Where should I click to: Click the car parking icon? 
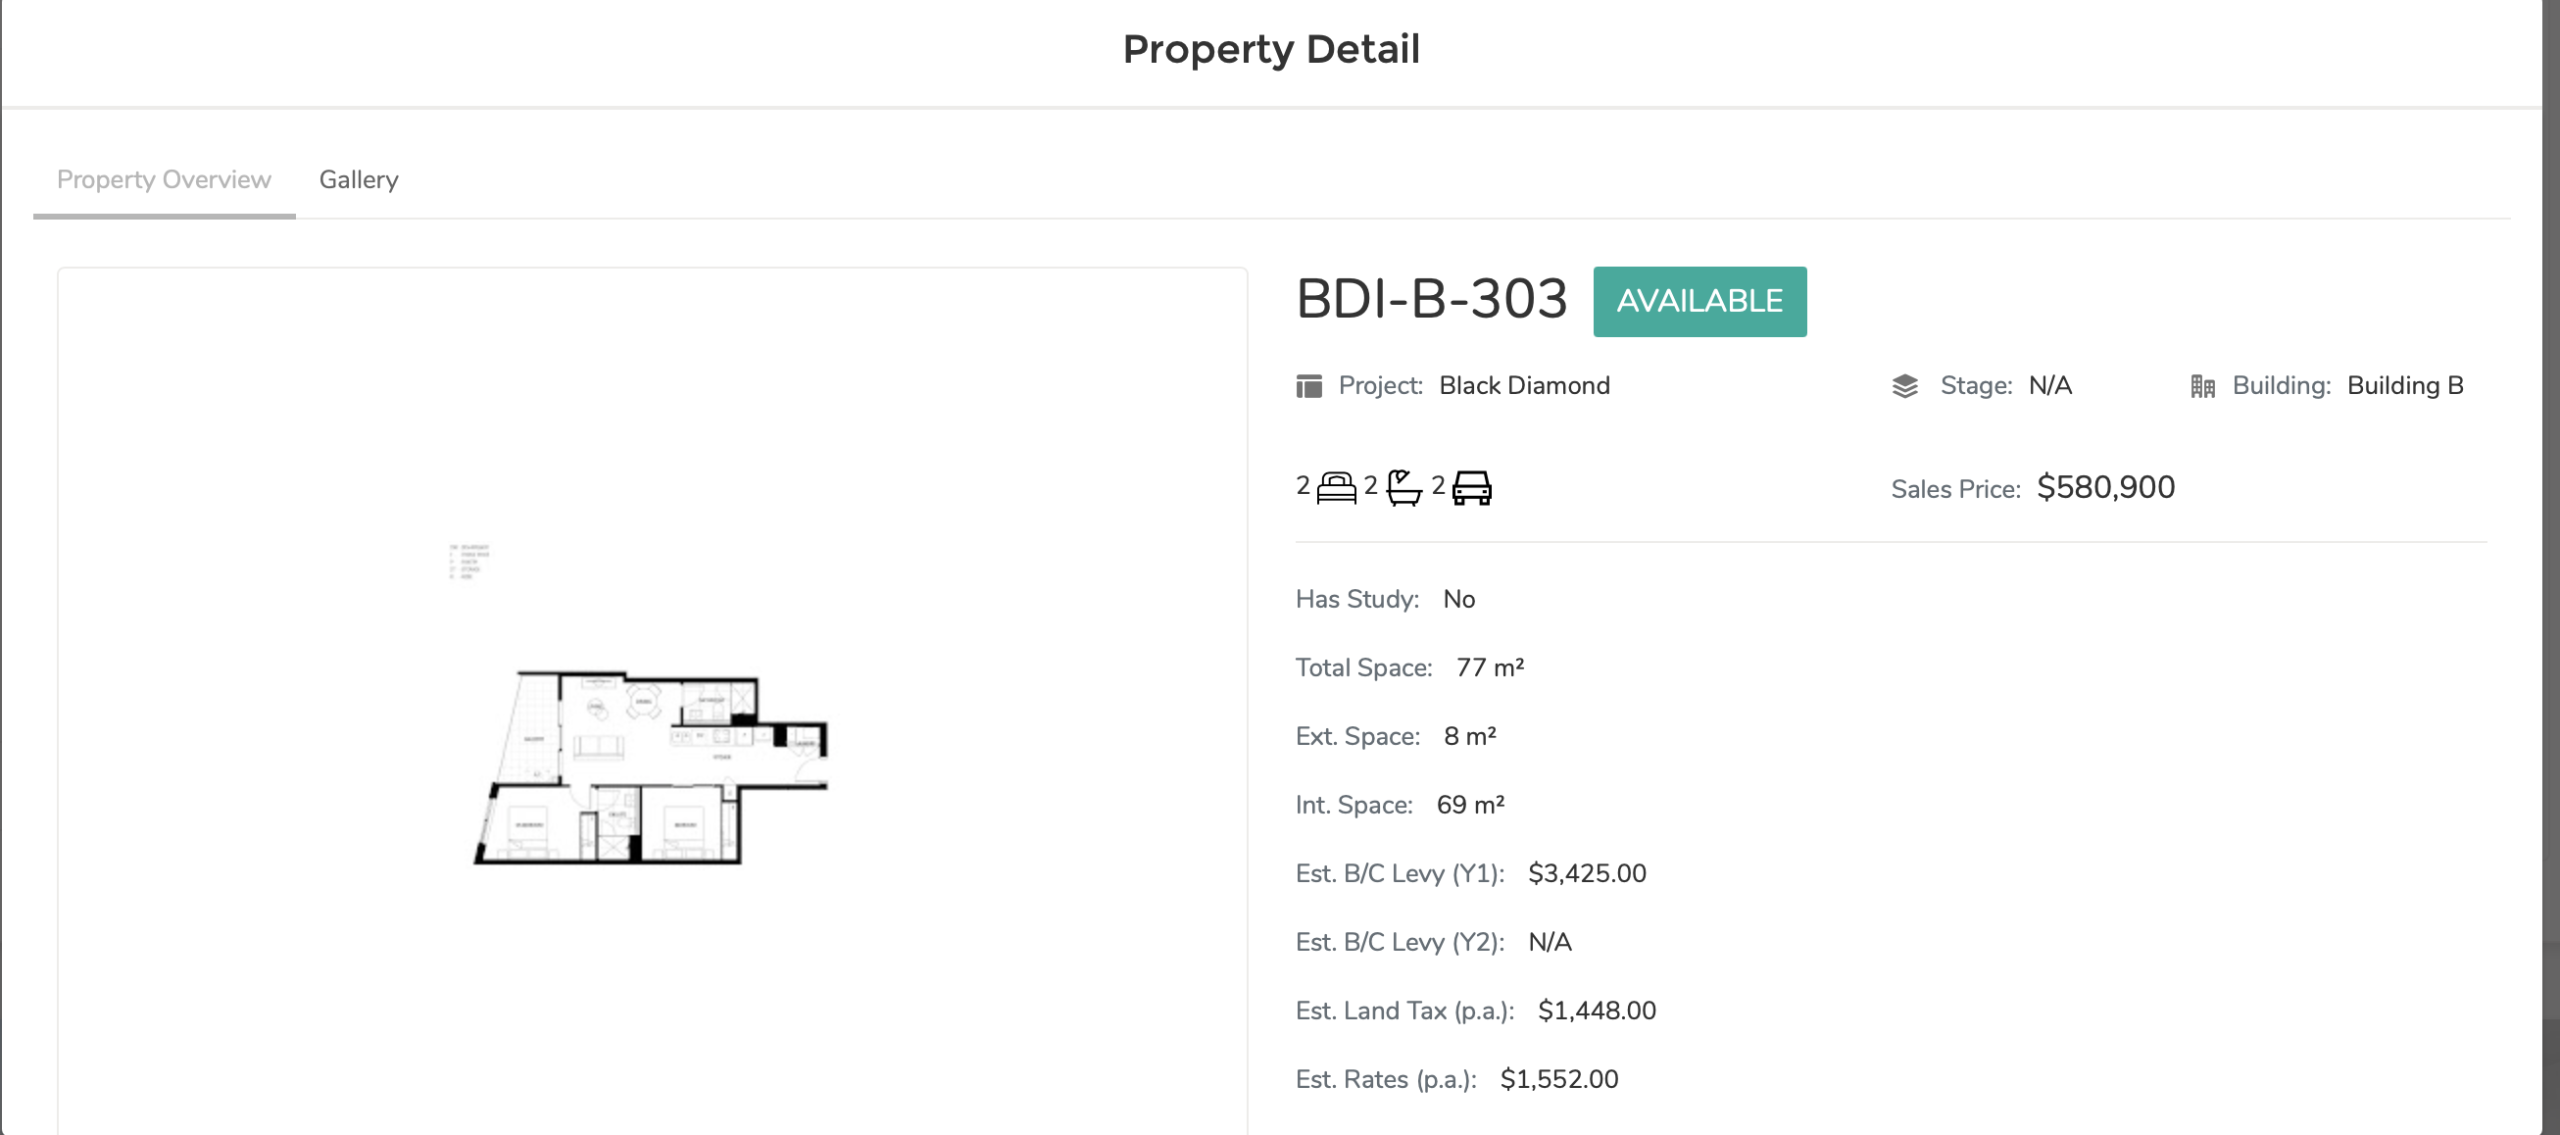1471,488
